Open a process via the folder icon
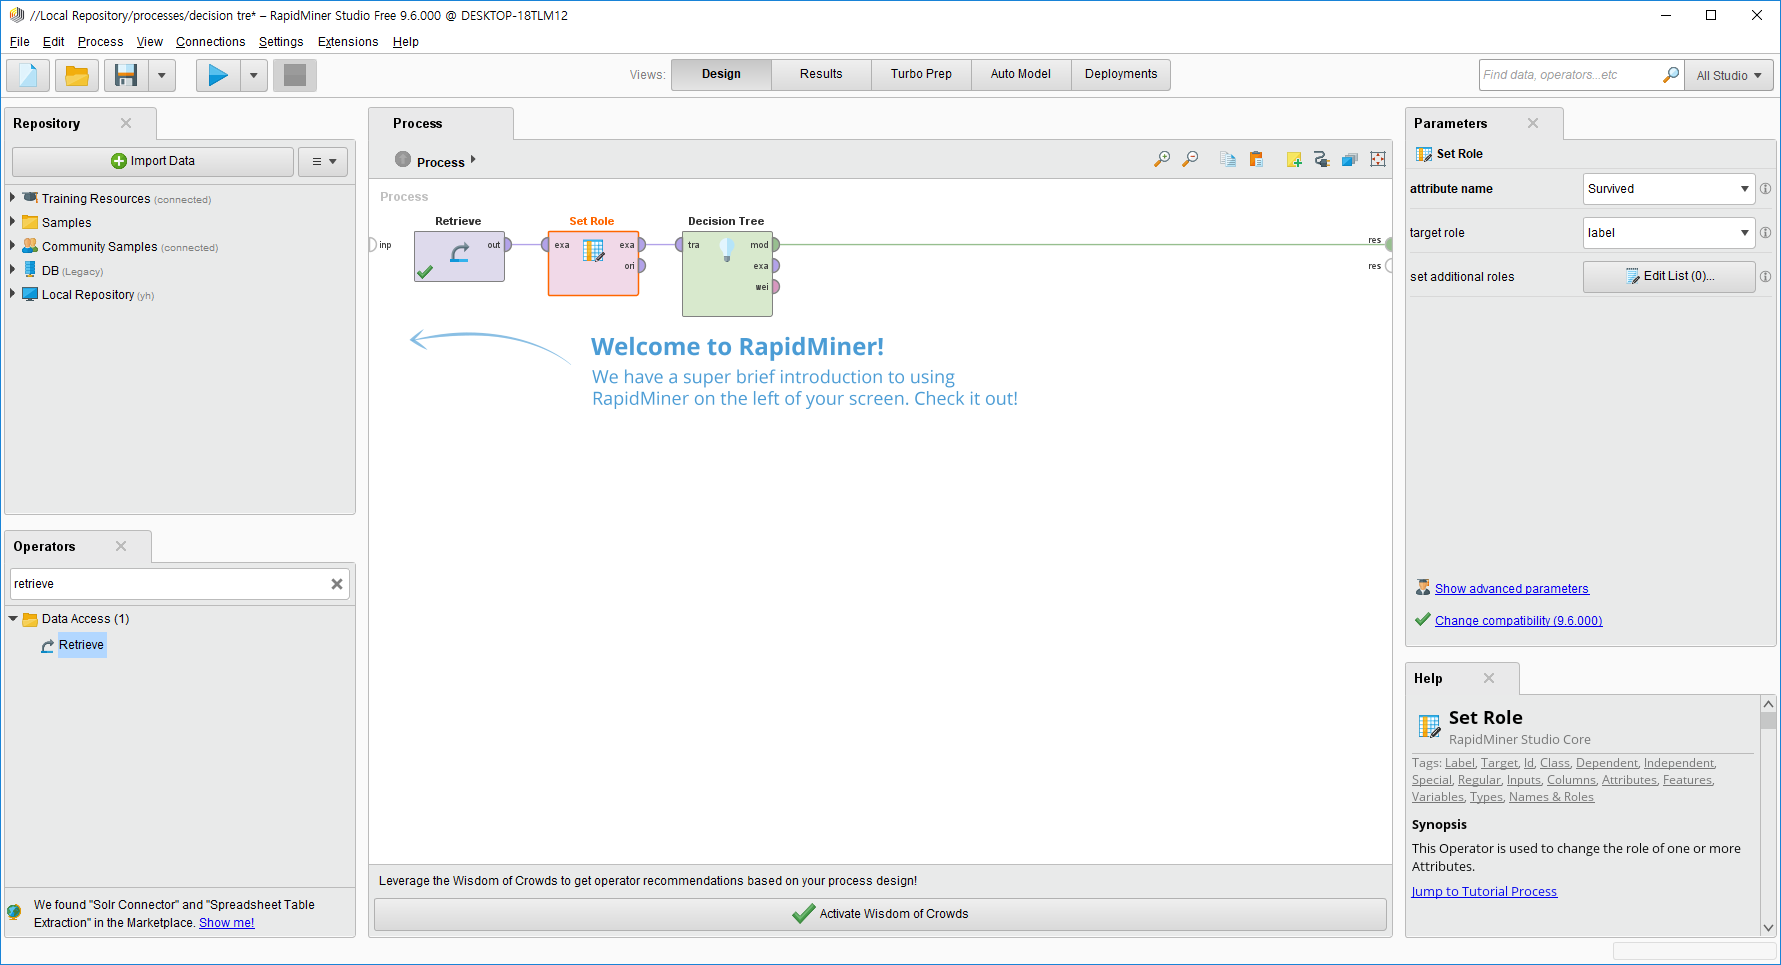This screenshot has width=1781, height=965. 76,75
